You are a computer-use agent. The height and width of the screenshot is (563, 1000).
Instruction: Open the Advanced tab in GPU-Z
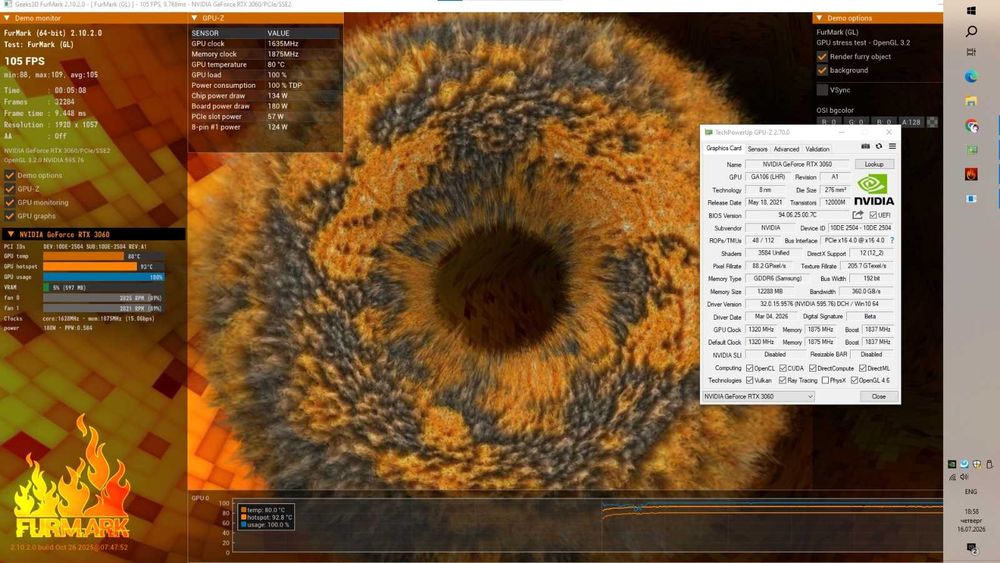786,149
